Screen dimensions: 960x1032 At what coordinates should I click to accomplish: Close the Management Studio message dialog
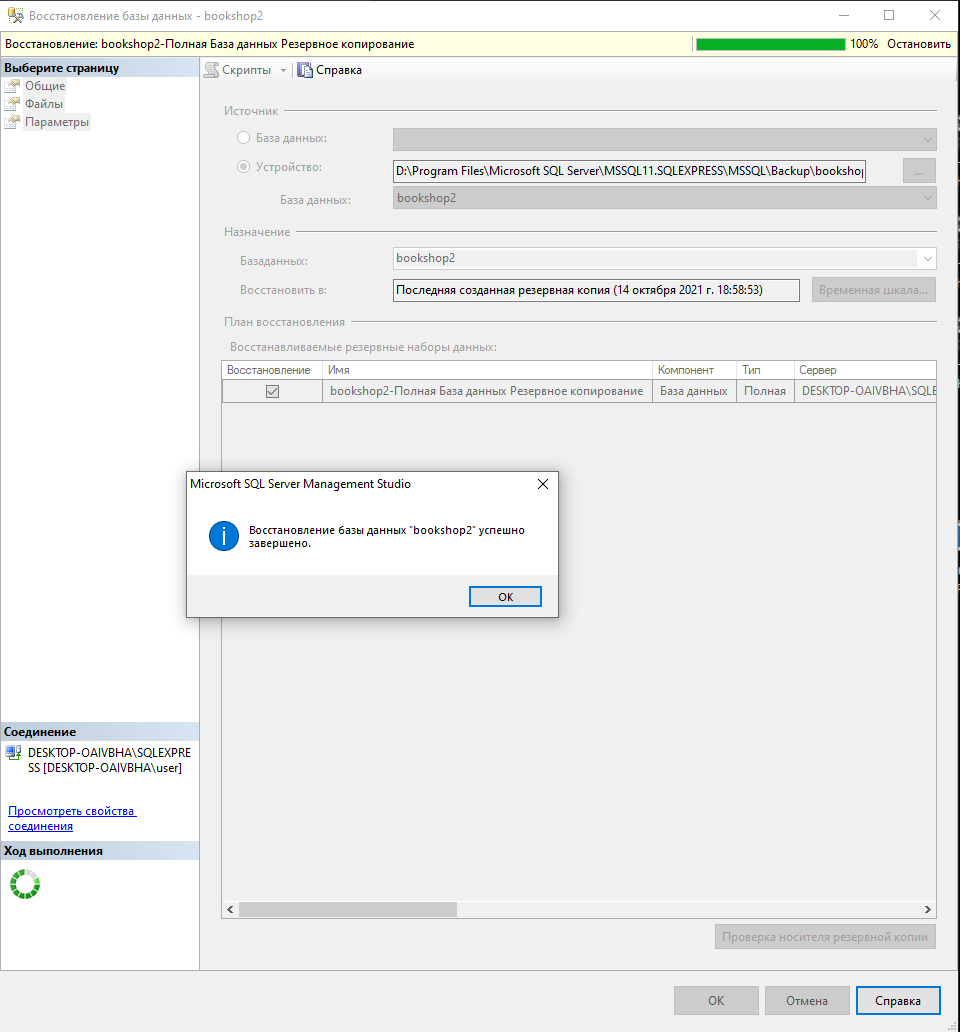(543, 484)
